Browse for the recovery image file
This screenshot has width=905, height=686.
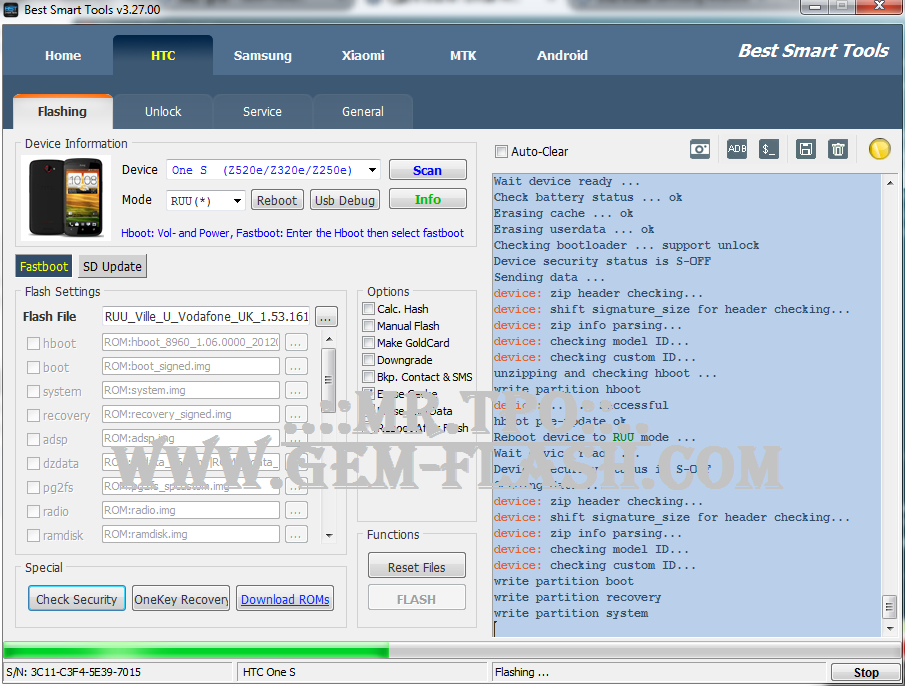pos(295,415)
